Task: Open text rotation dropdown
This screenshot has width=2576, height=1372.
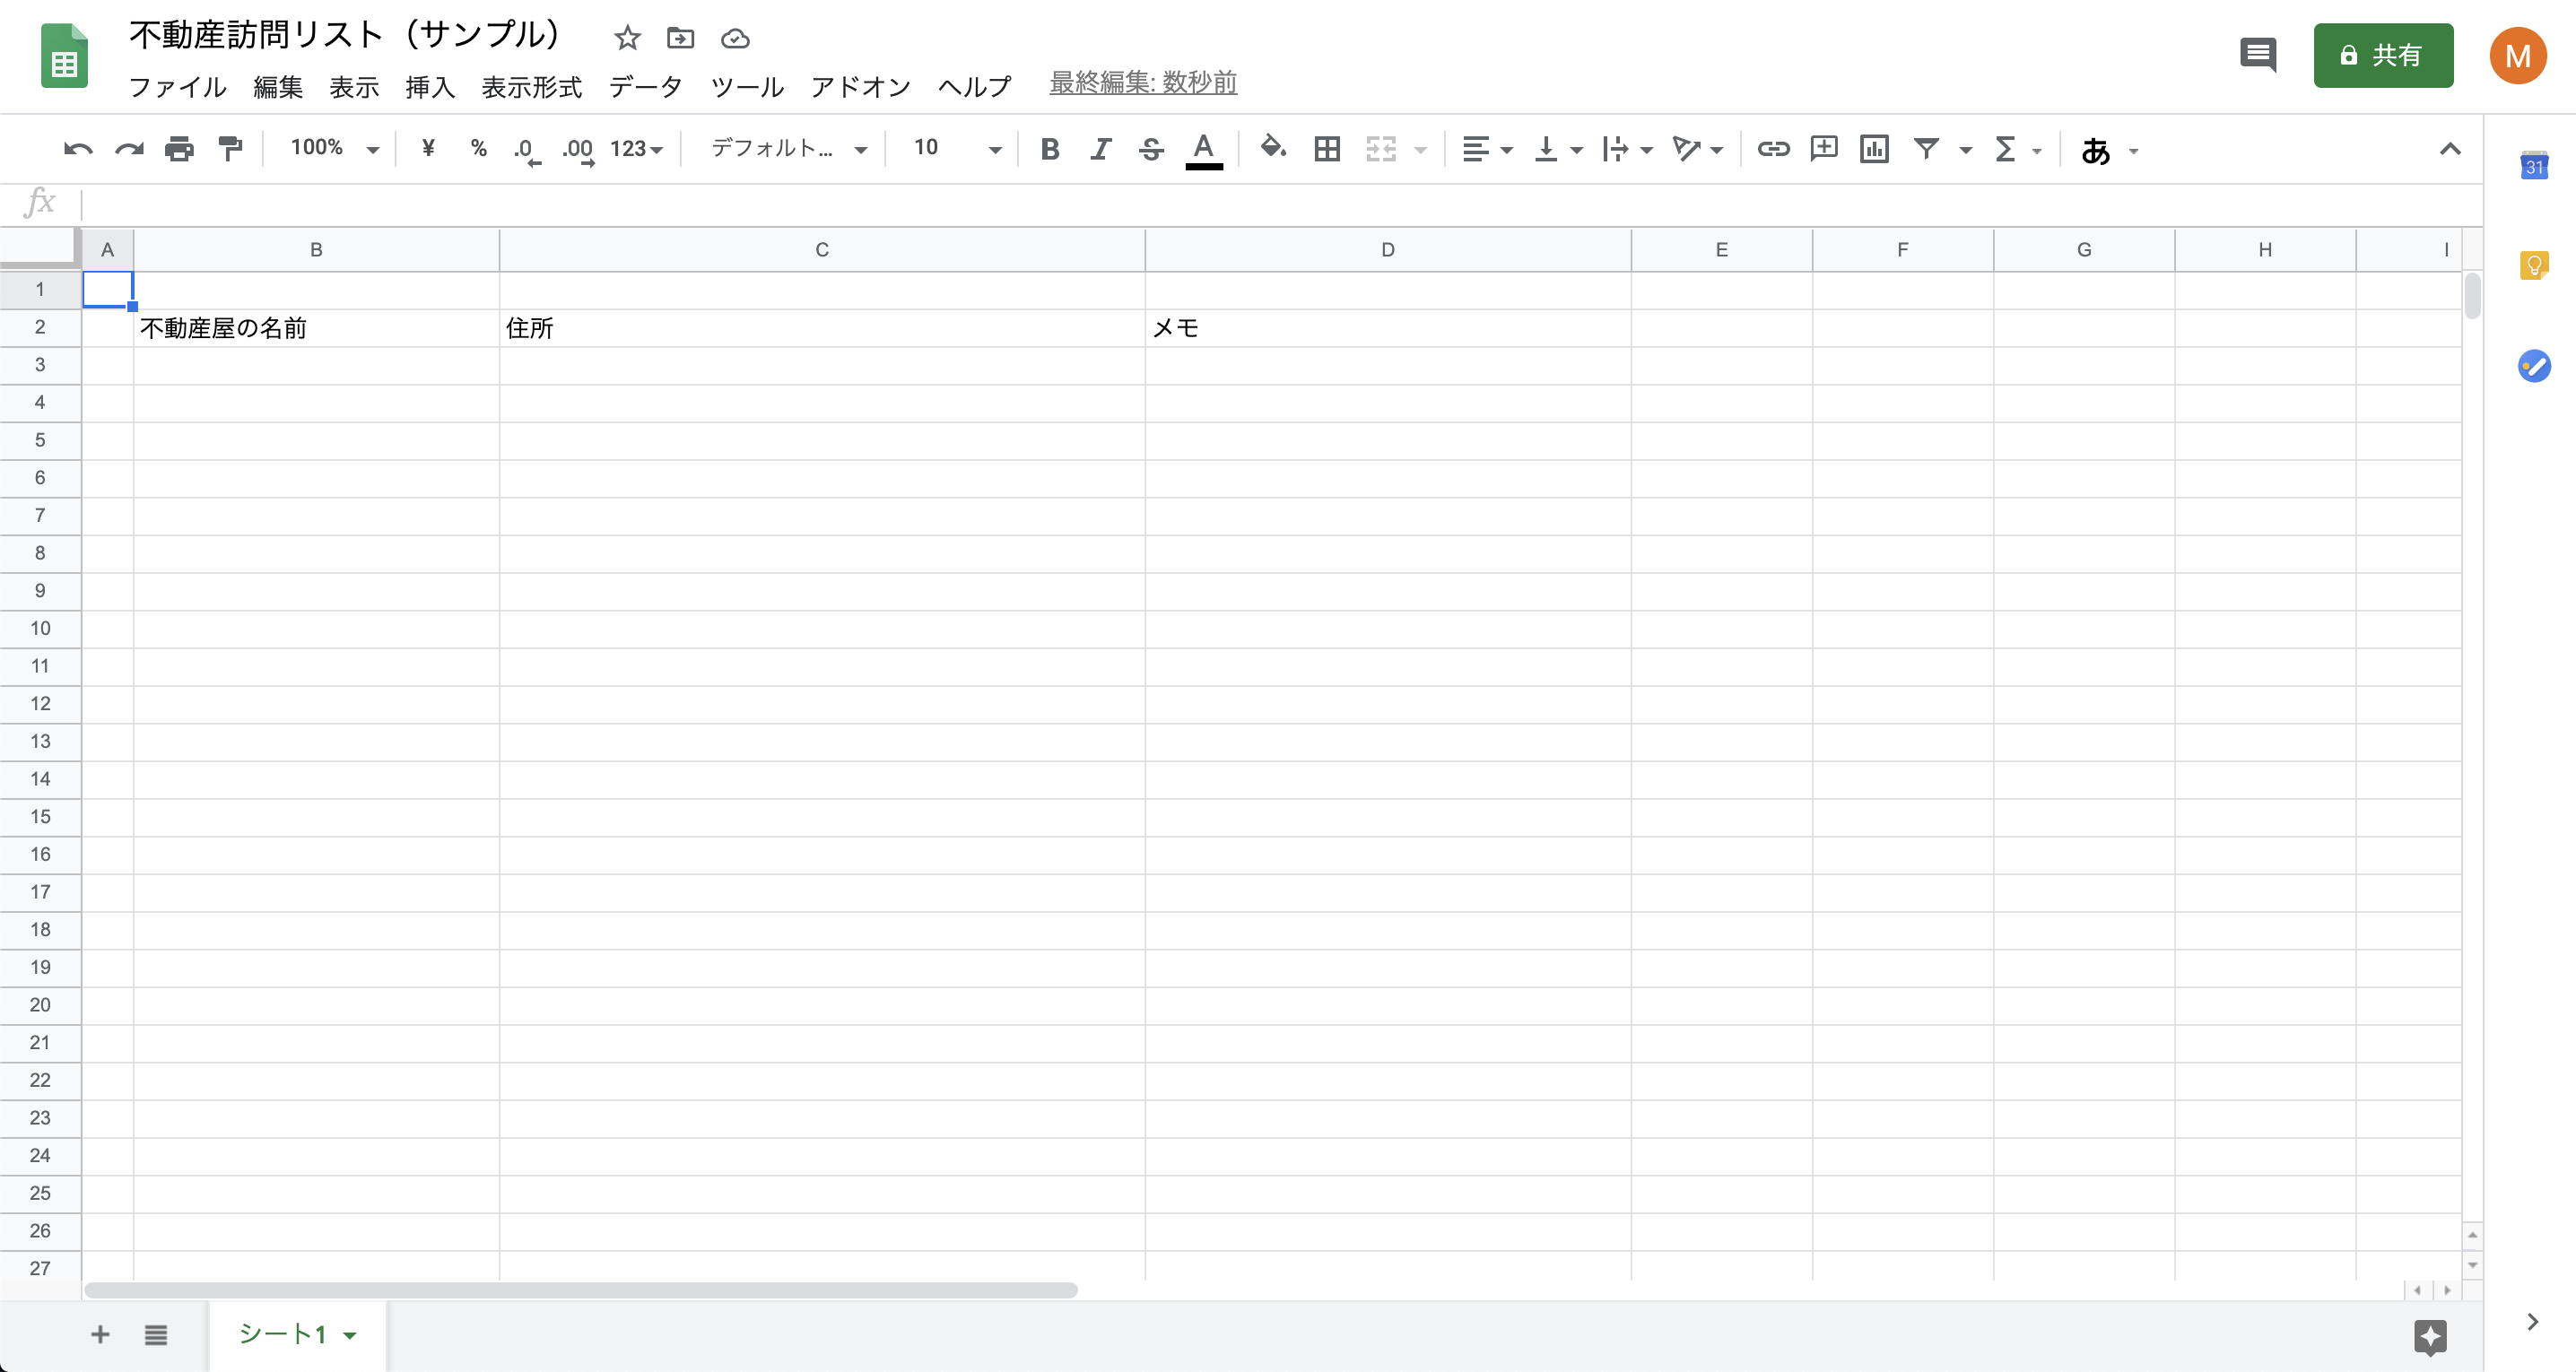Action: coord(1698,150)
